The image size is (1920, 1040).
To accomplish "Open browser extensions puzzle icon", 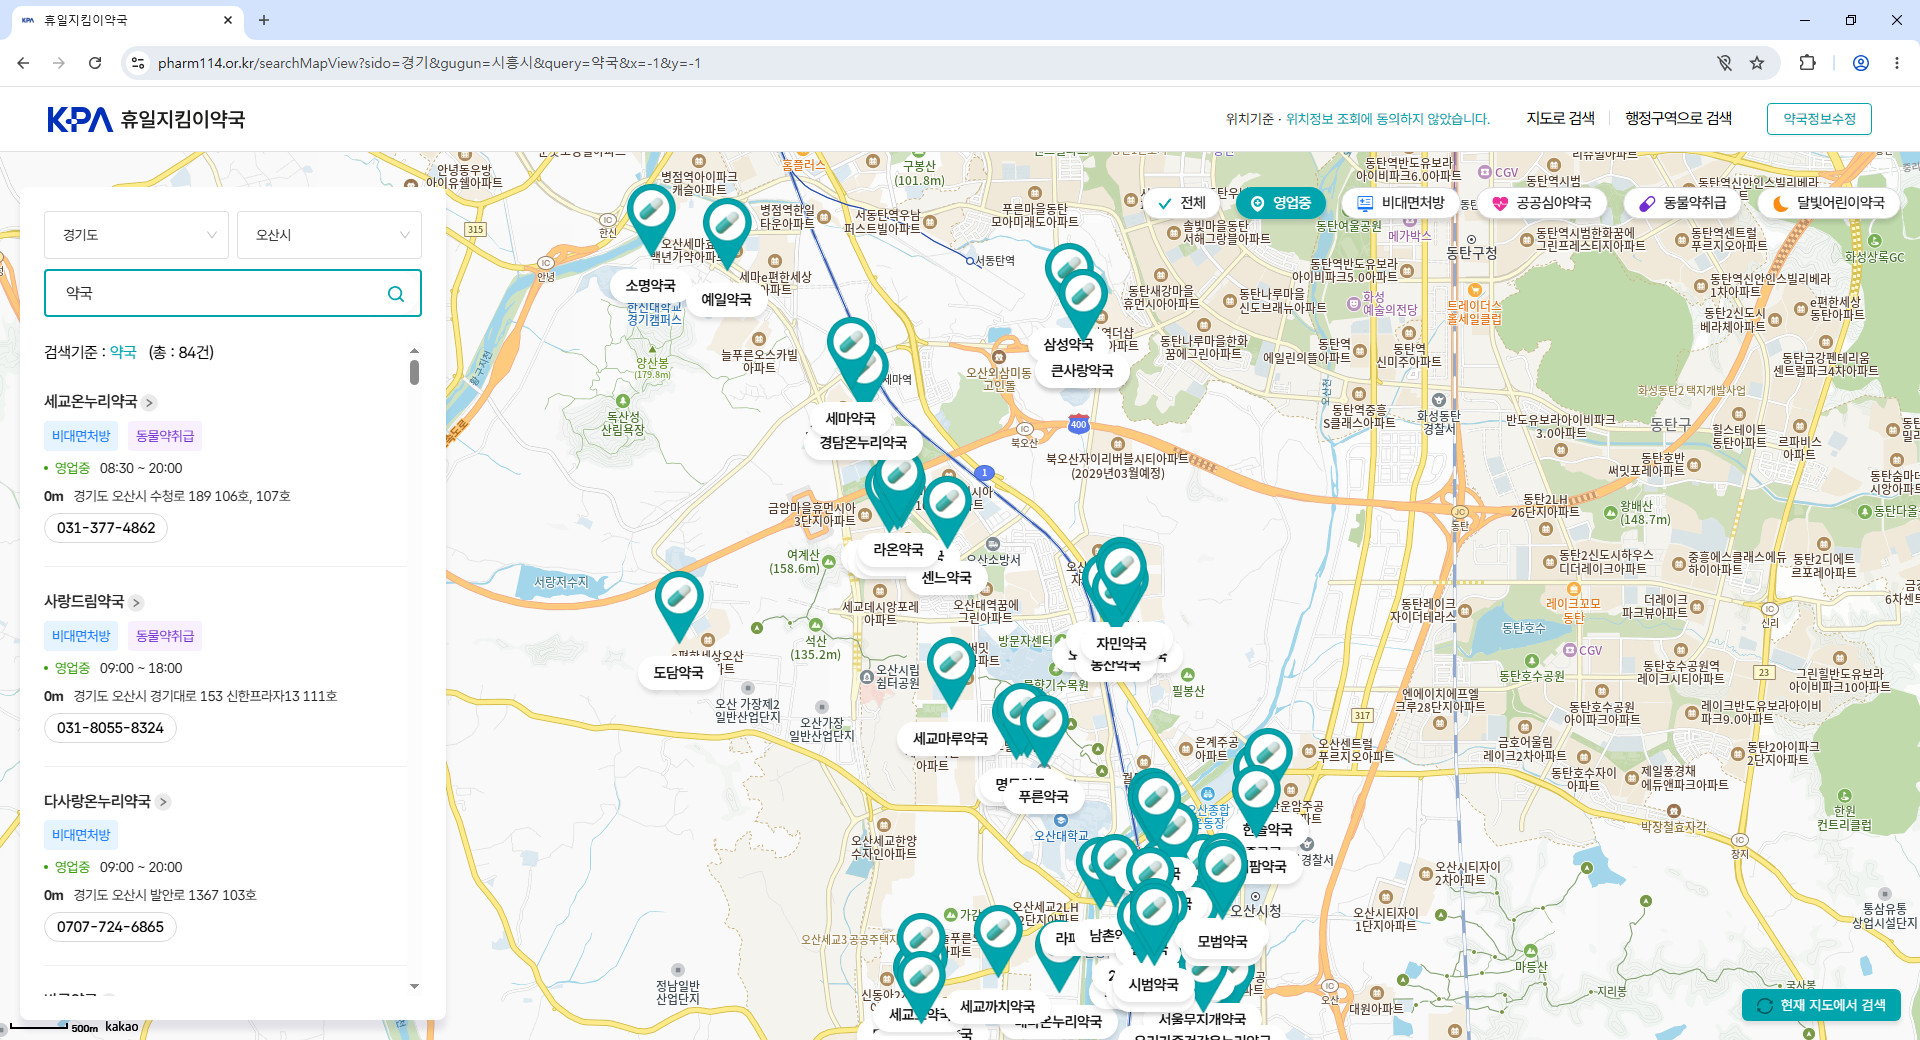I will [1807, 63].
